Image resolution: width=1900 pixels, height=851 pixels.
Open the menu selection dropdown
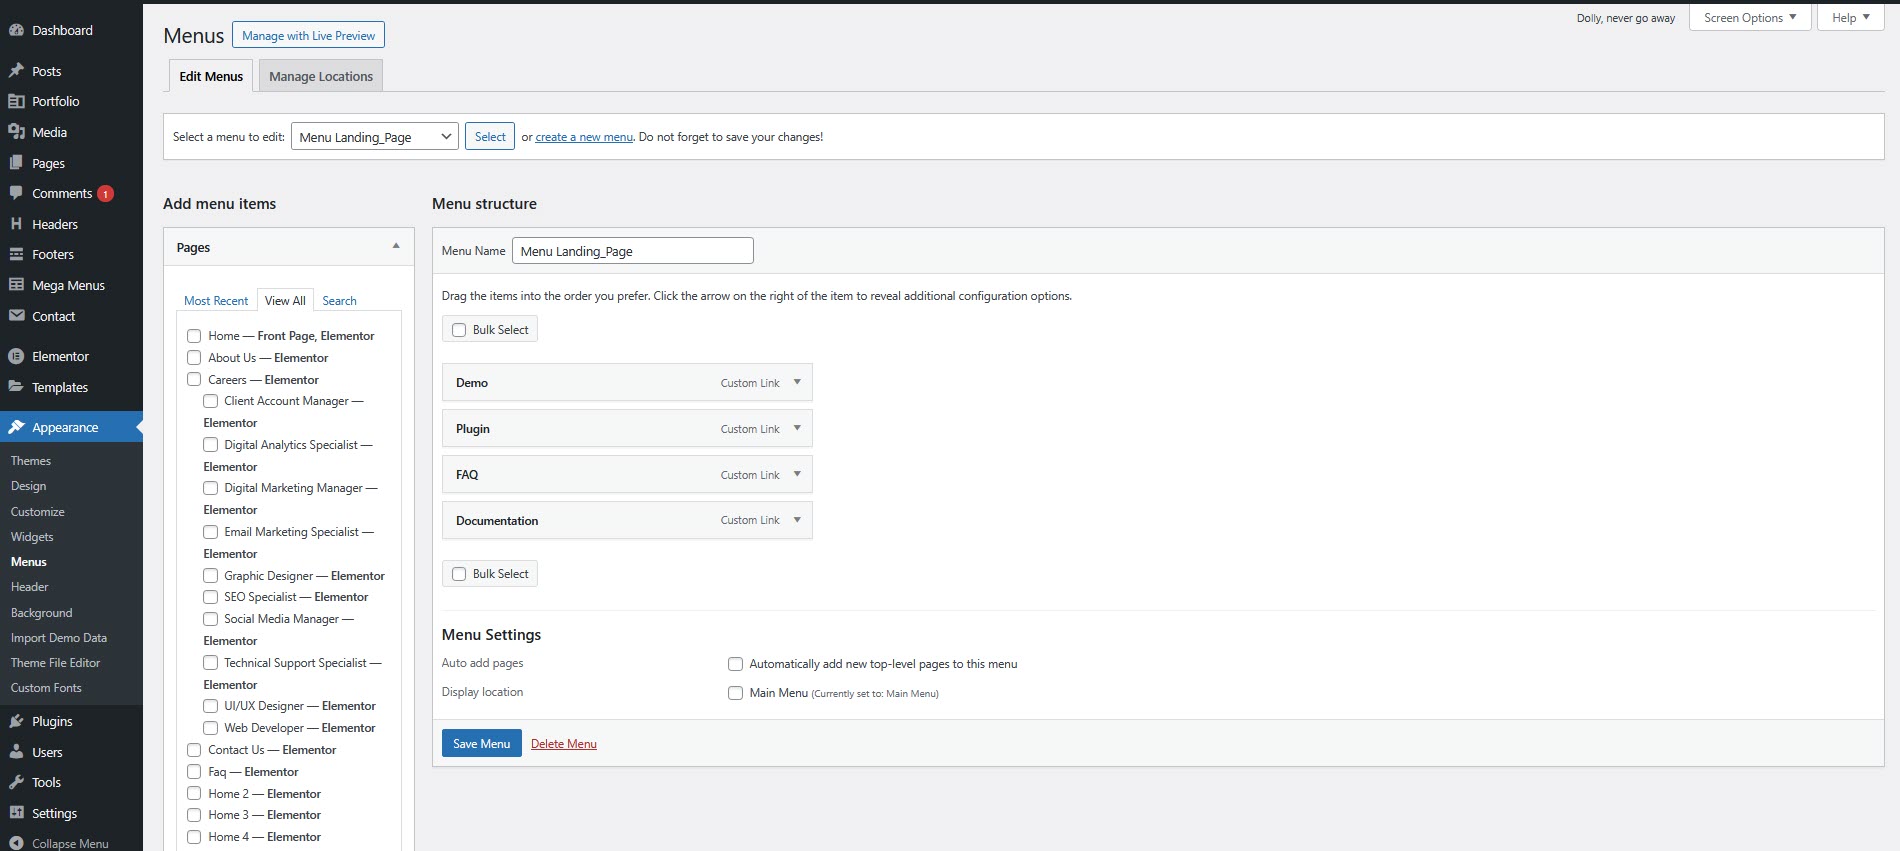click(x=375, y=137)
